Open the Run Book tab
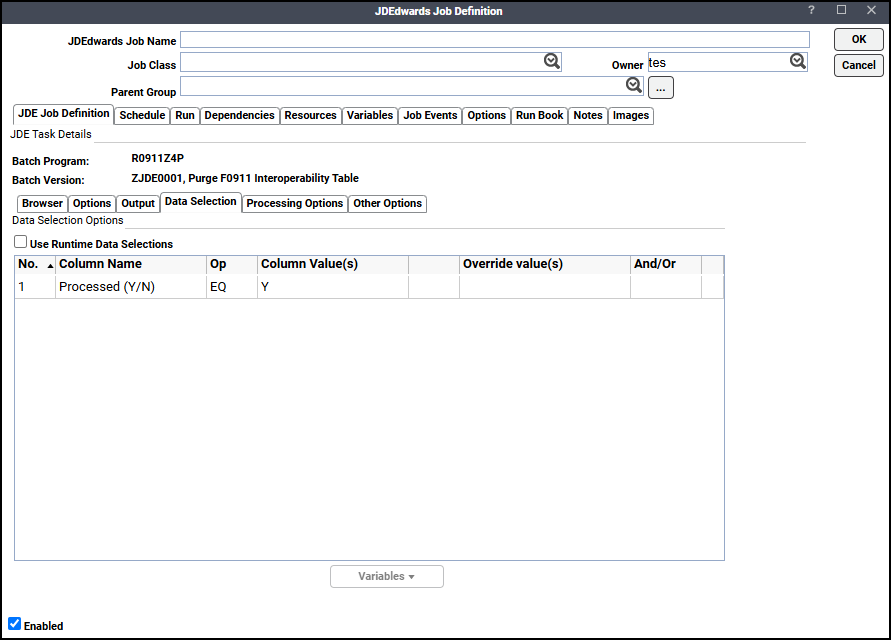 point(539,115)
